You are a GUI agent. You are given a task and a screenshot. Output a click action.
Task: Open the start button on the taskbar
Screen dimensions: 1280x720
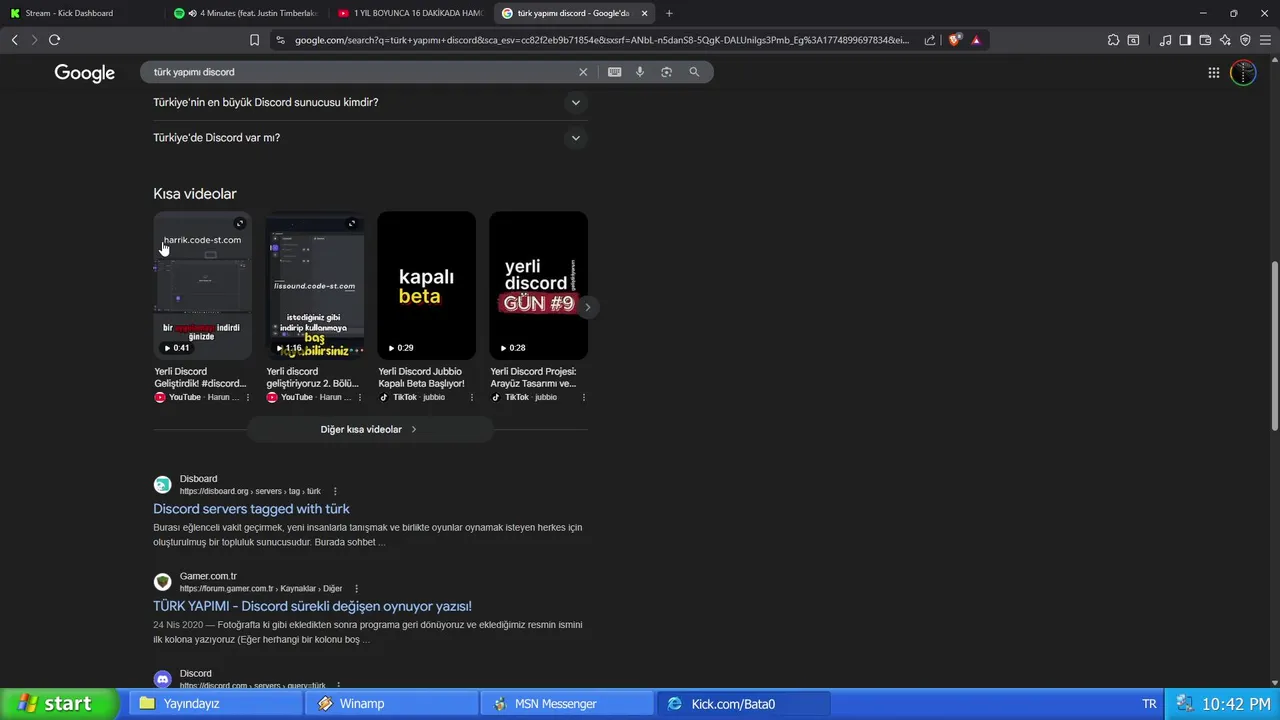pyautogui.click(x=59, y=703)
